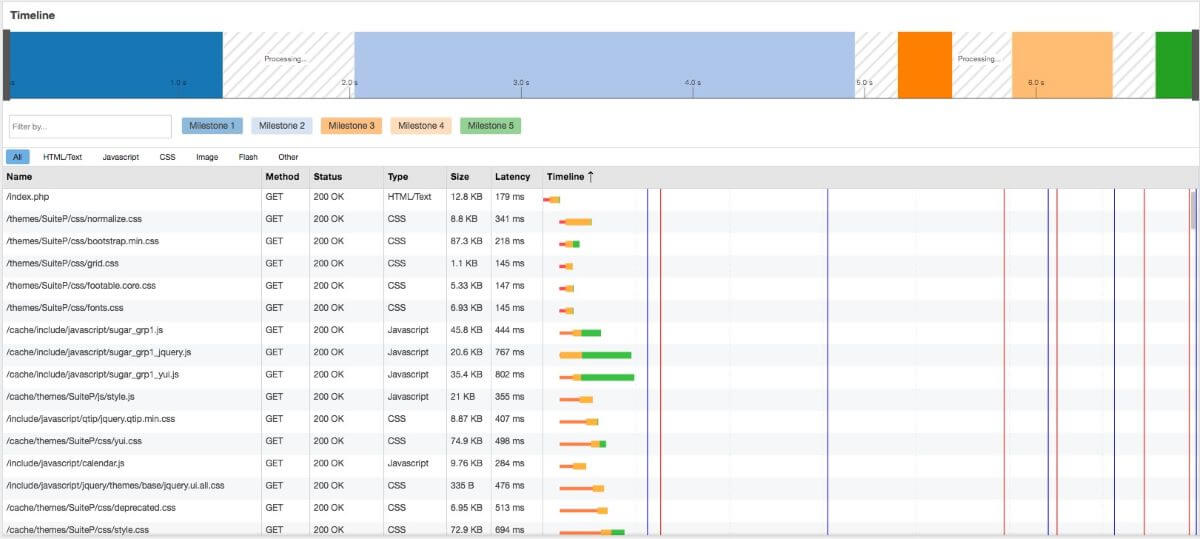The image size is (1200, 539).
Task: Sort by the Type column header
Action: pyautogui.click(x=414, y=177)
